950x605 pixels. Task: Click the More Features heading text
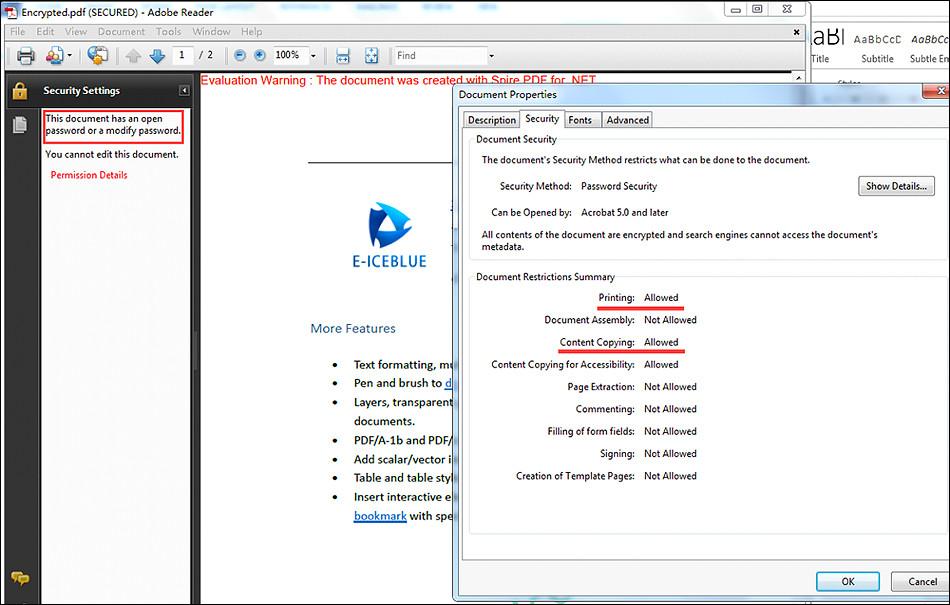(x=353, y=328)
